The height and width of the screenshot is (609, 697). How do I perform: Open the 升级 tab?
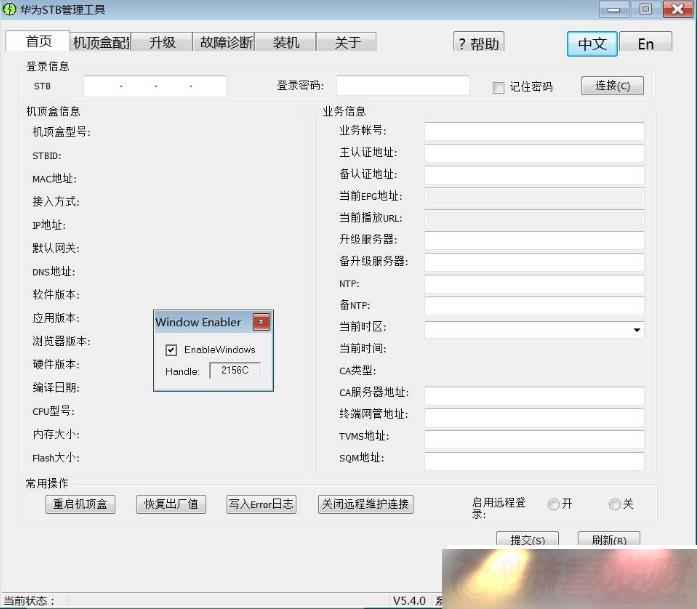162,42
